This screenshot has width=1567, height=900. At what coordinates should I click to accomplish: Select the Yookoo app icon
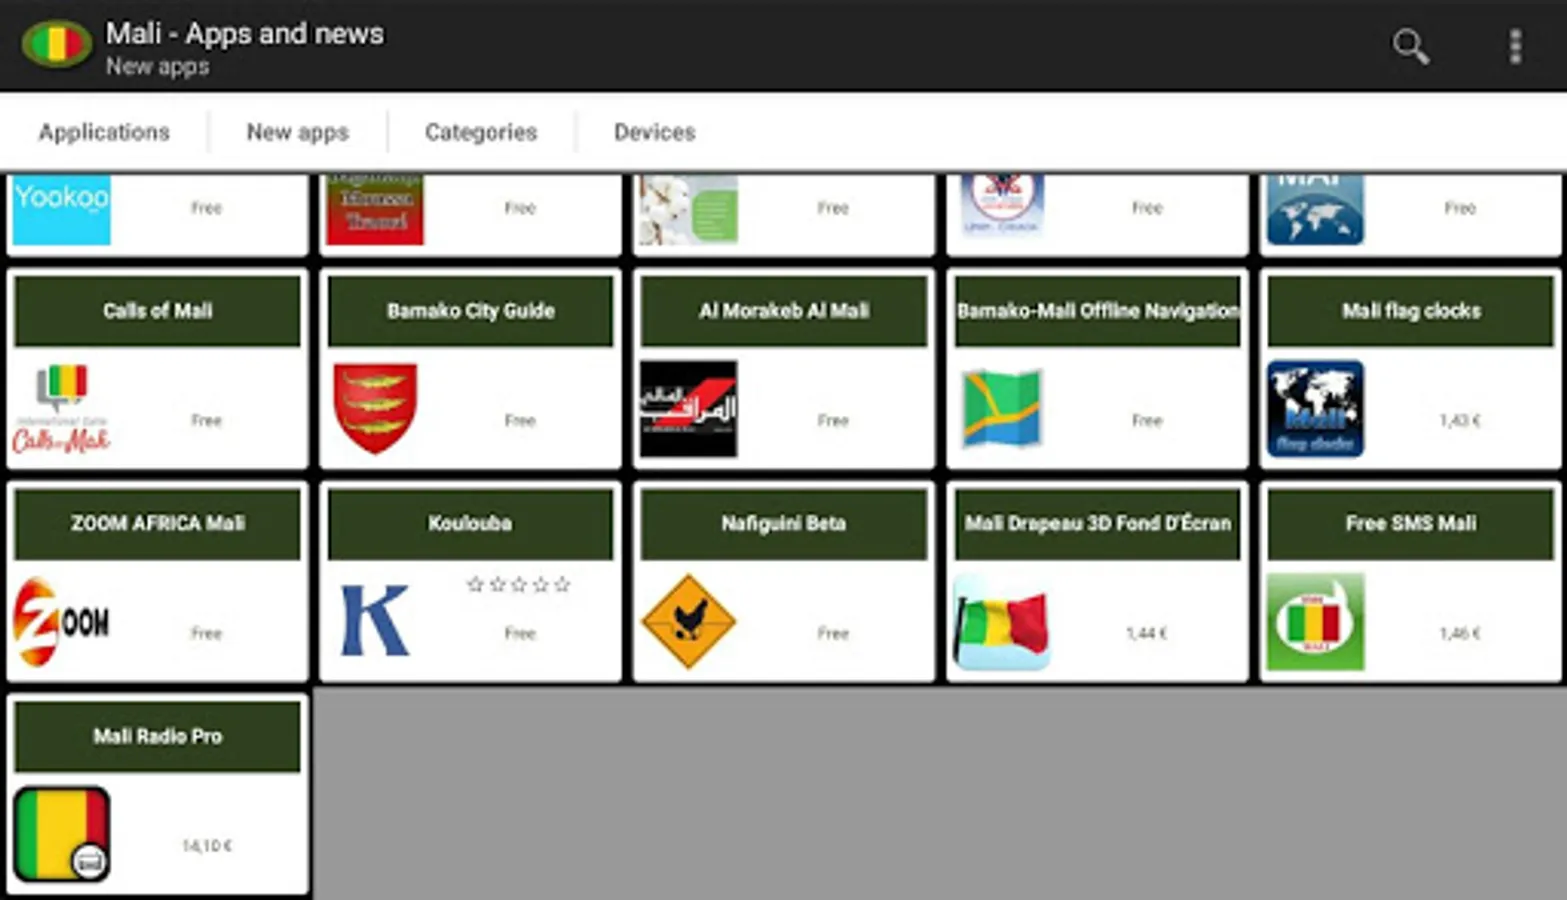(60, 210)
